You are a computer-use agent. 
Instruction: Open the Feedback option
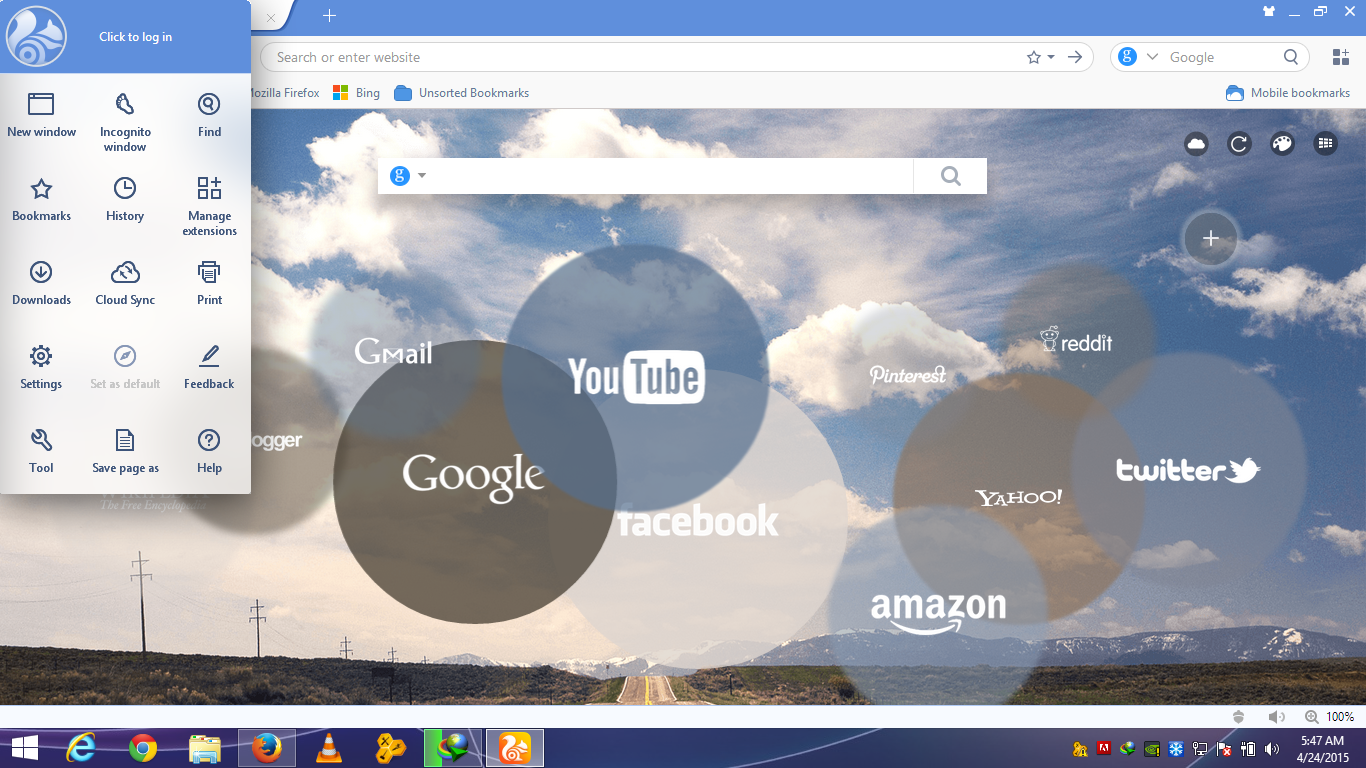click(209, 367)
